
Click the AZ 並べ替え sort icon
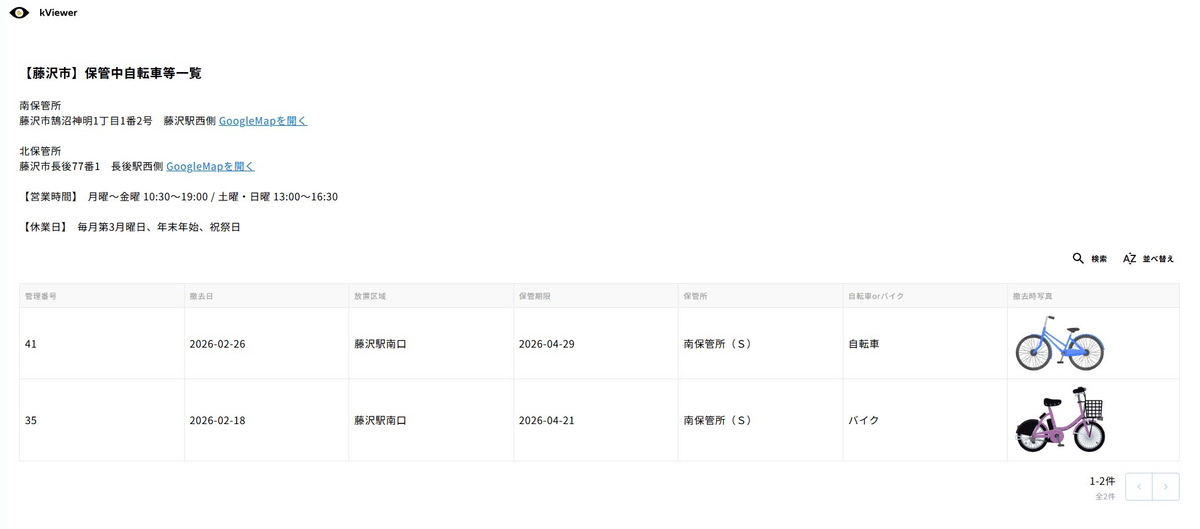(x=1129, y=258)
